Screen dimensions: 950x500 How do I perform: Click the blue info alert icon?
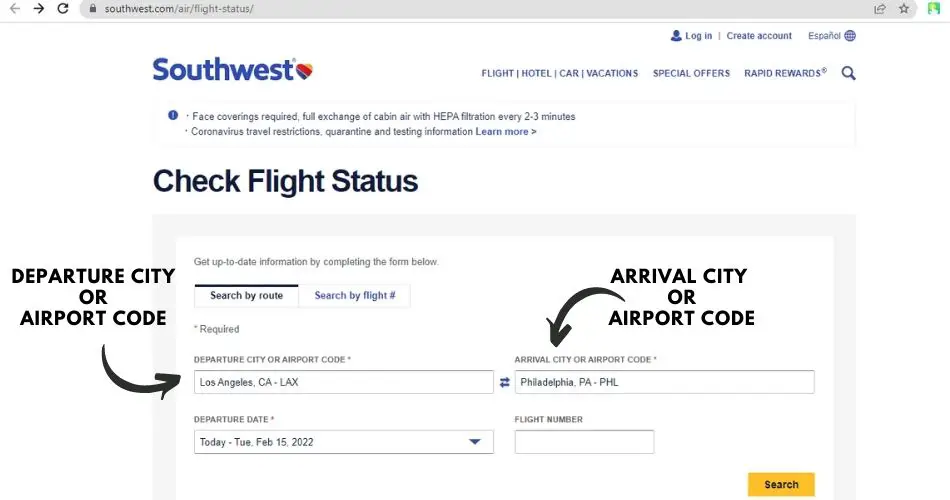click(x=173, y=115)
